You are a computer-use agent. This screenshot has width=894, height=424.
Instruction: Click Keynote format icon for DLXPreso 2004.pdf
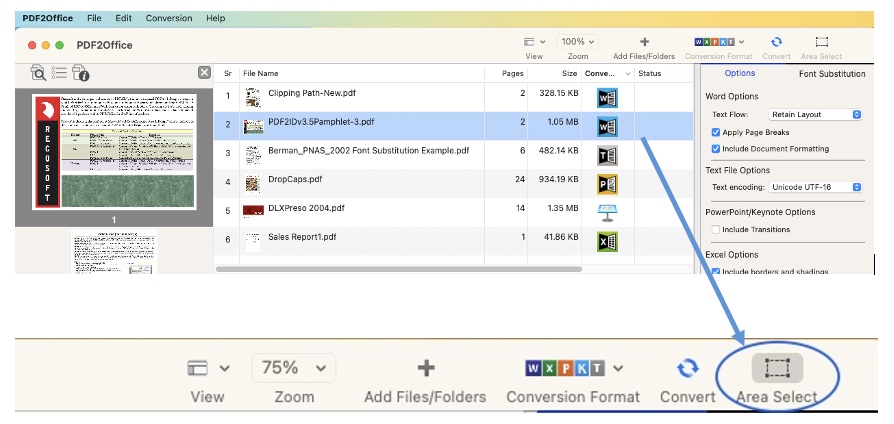(607, 213)
